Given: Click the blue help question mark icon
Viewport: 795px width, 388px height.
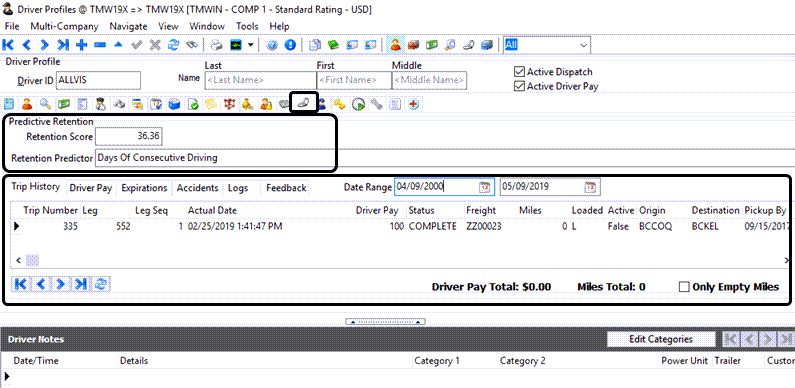Looking at the screenshot, I should click(272, 45).
